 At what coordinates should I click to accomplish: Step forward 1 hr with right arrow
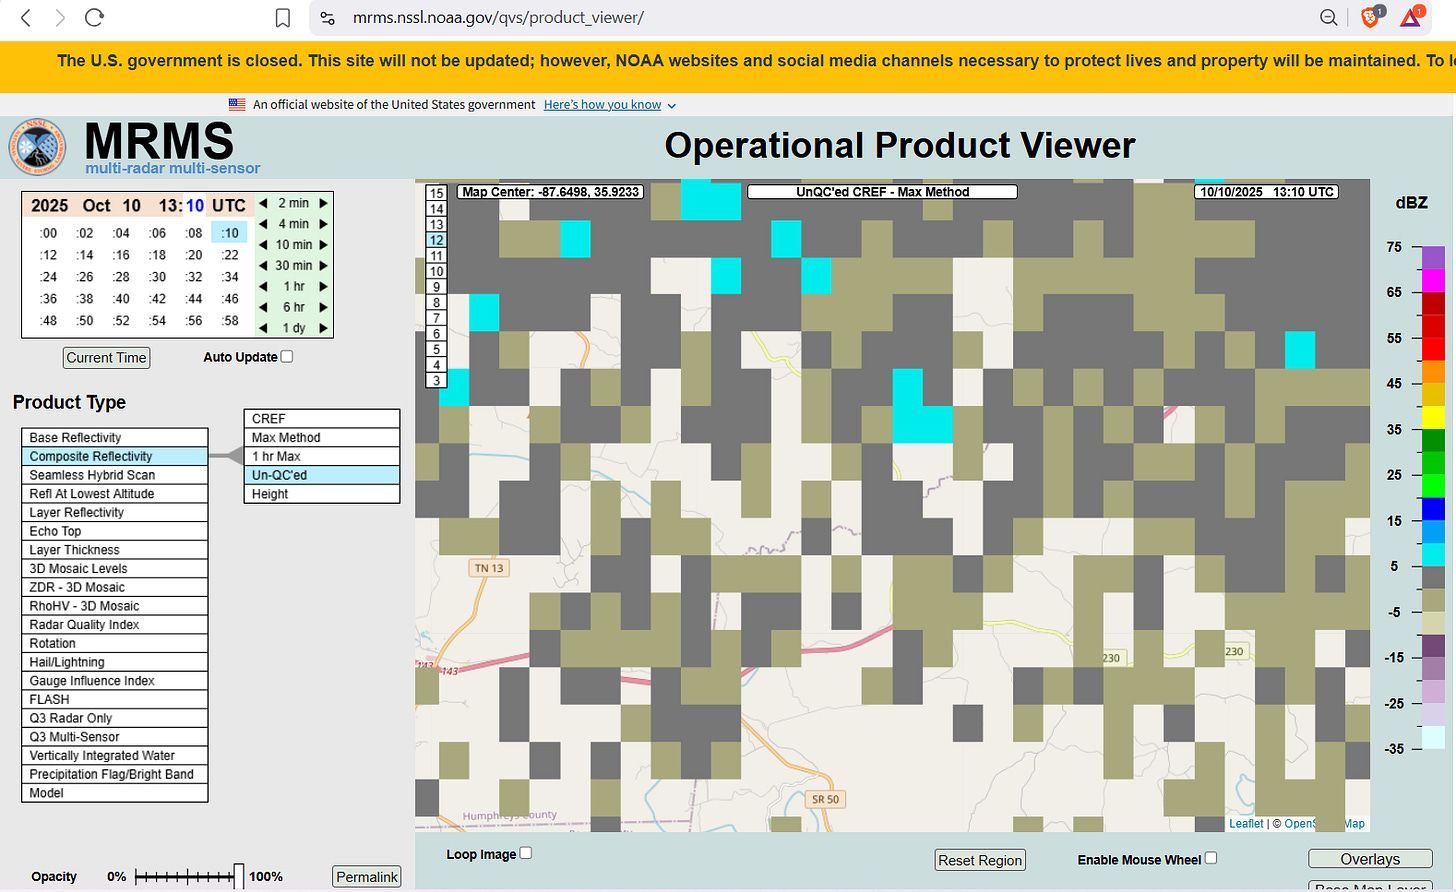click(323, 287)
